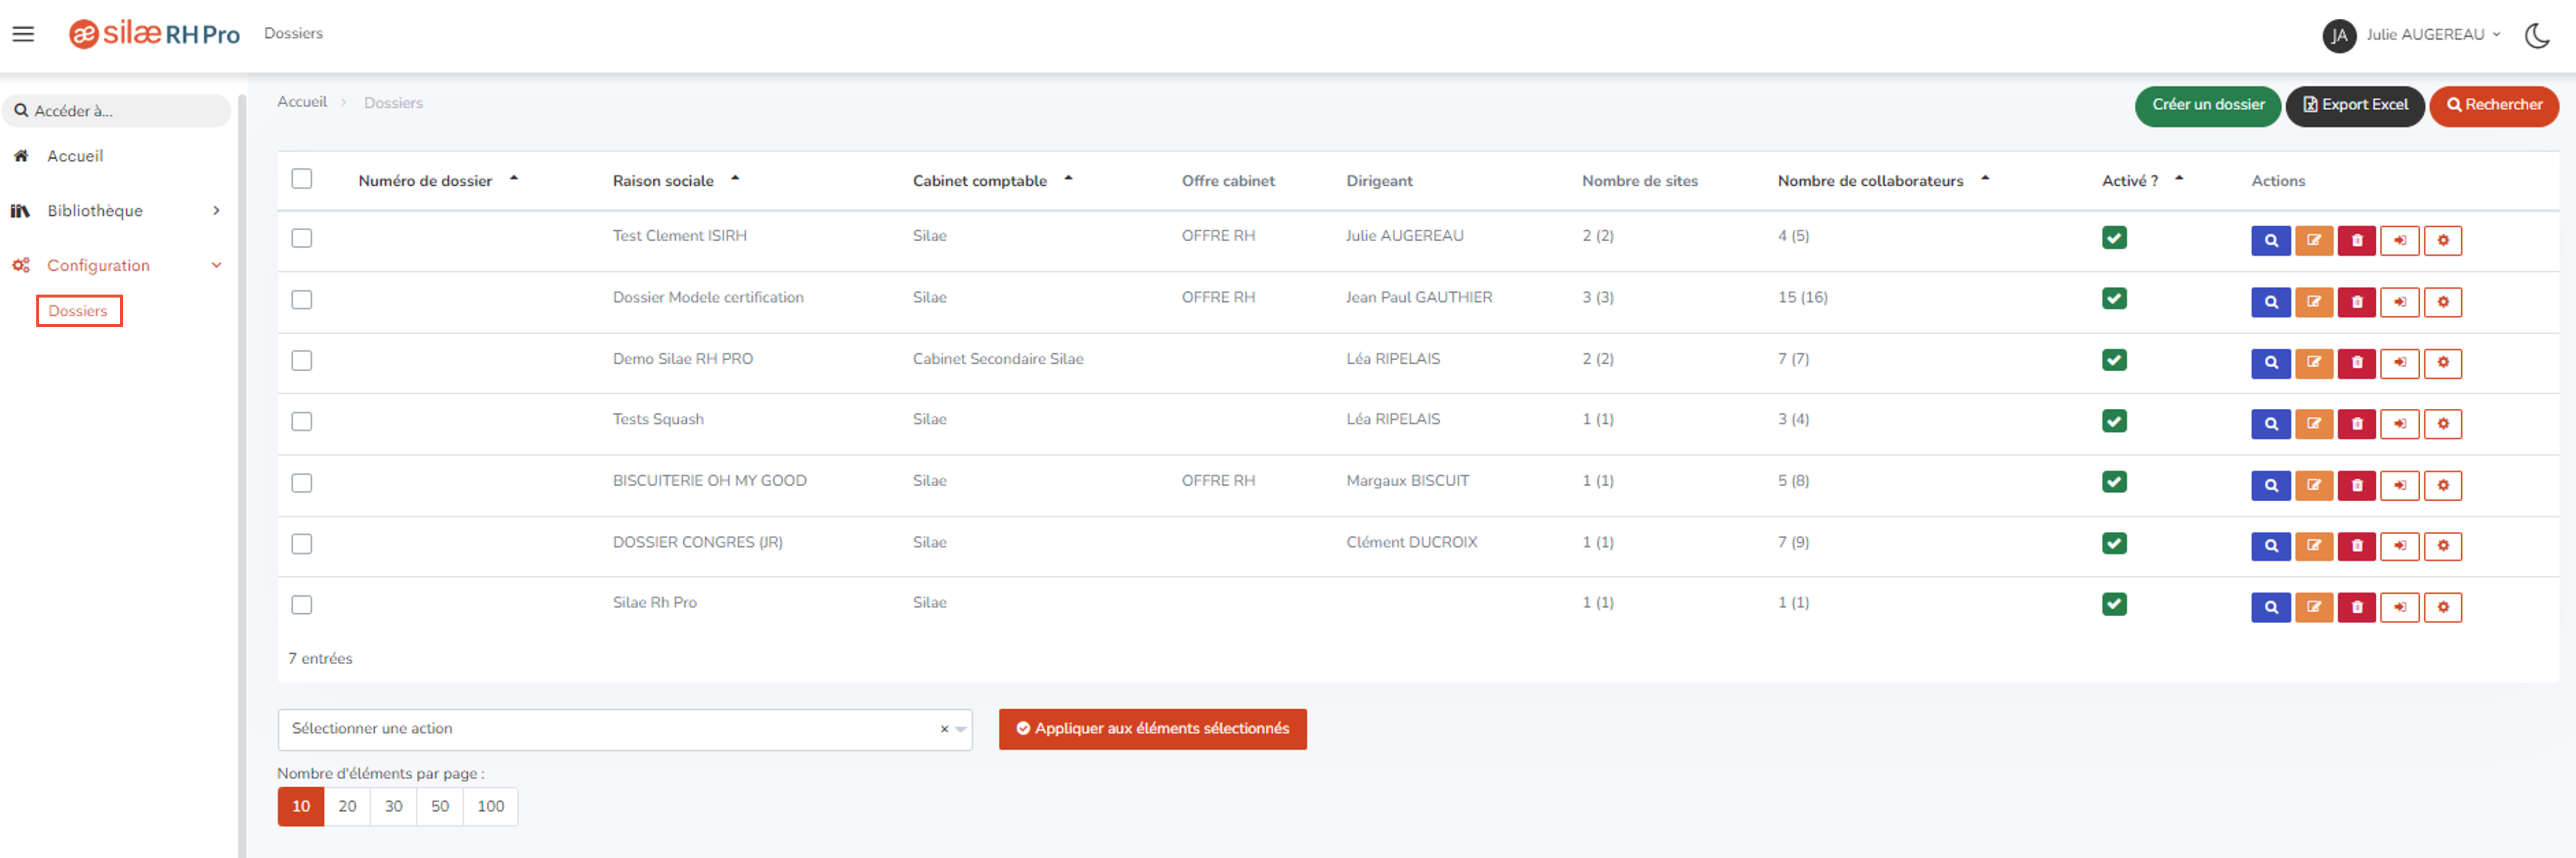Click Appliquer aux éléments sélectionnés

point(1152,730)
